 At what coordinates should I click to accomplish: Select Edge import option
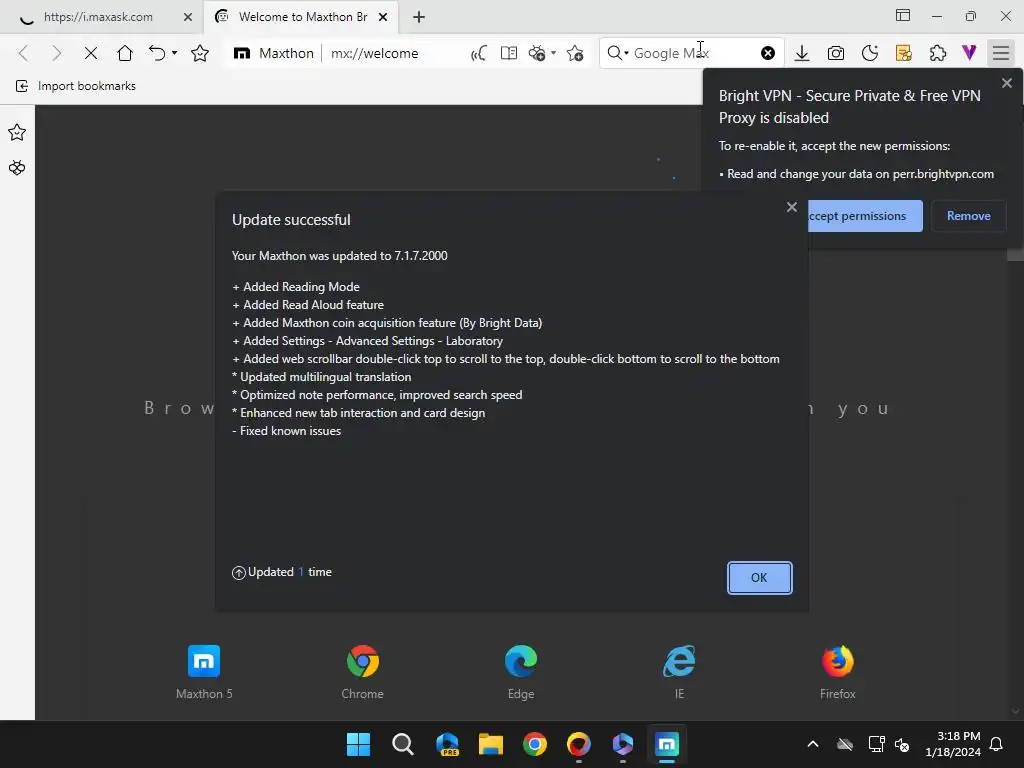[x=521, y=673]
